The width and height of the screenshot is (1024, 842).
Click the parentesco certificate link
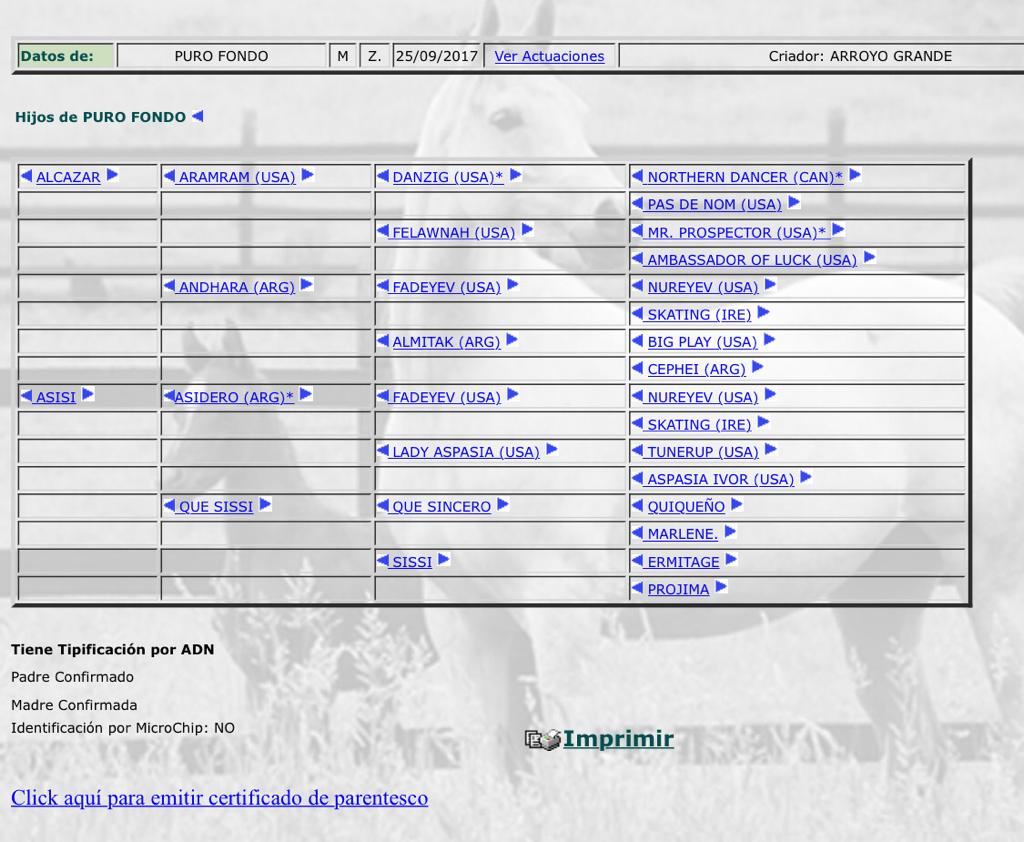pos(219,798)
